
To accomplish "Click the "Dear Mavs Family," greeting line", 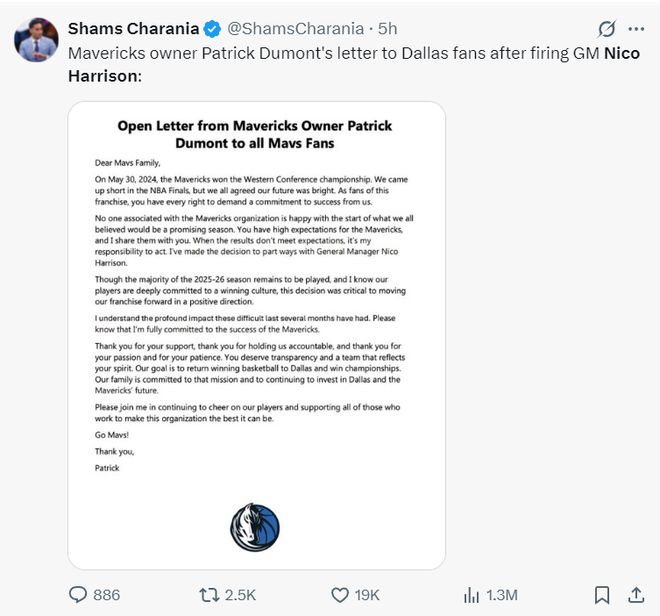I will [127, 163].
